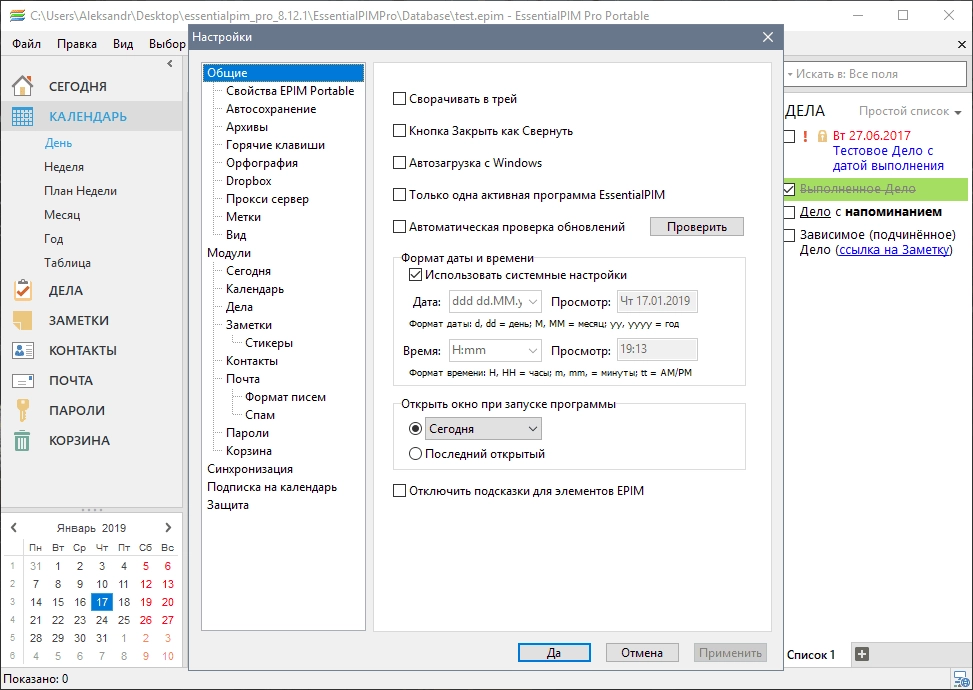This screenshot has height=690, width=973.
Task: Toggle only one active EssentialPIM instance
Action: (x=400, y=195)
